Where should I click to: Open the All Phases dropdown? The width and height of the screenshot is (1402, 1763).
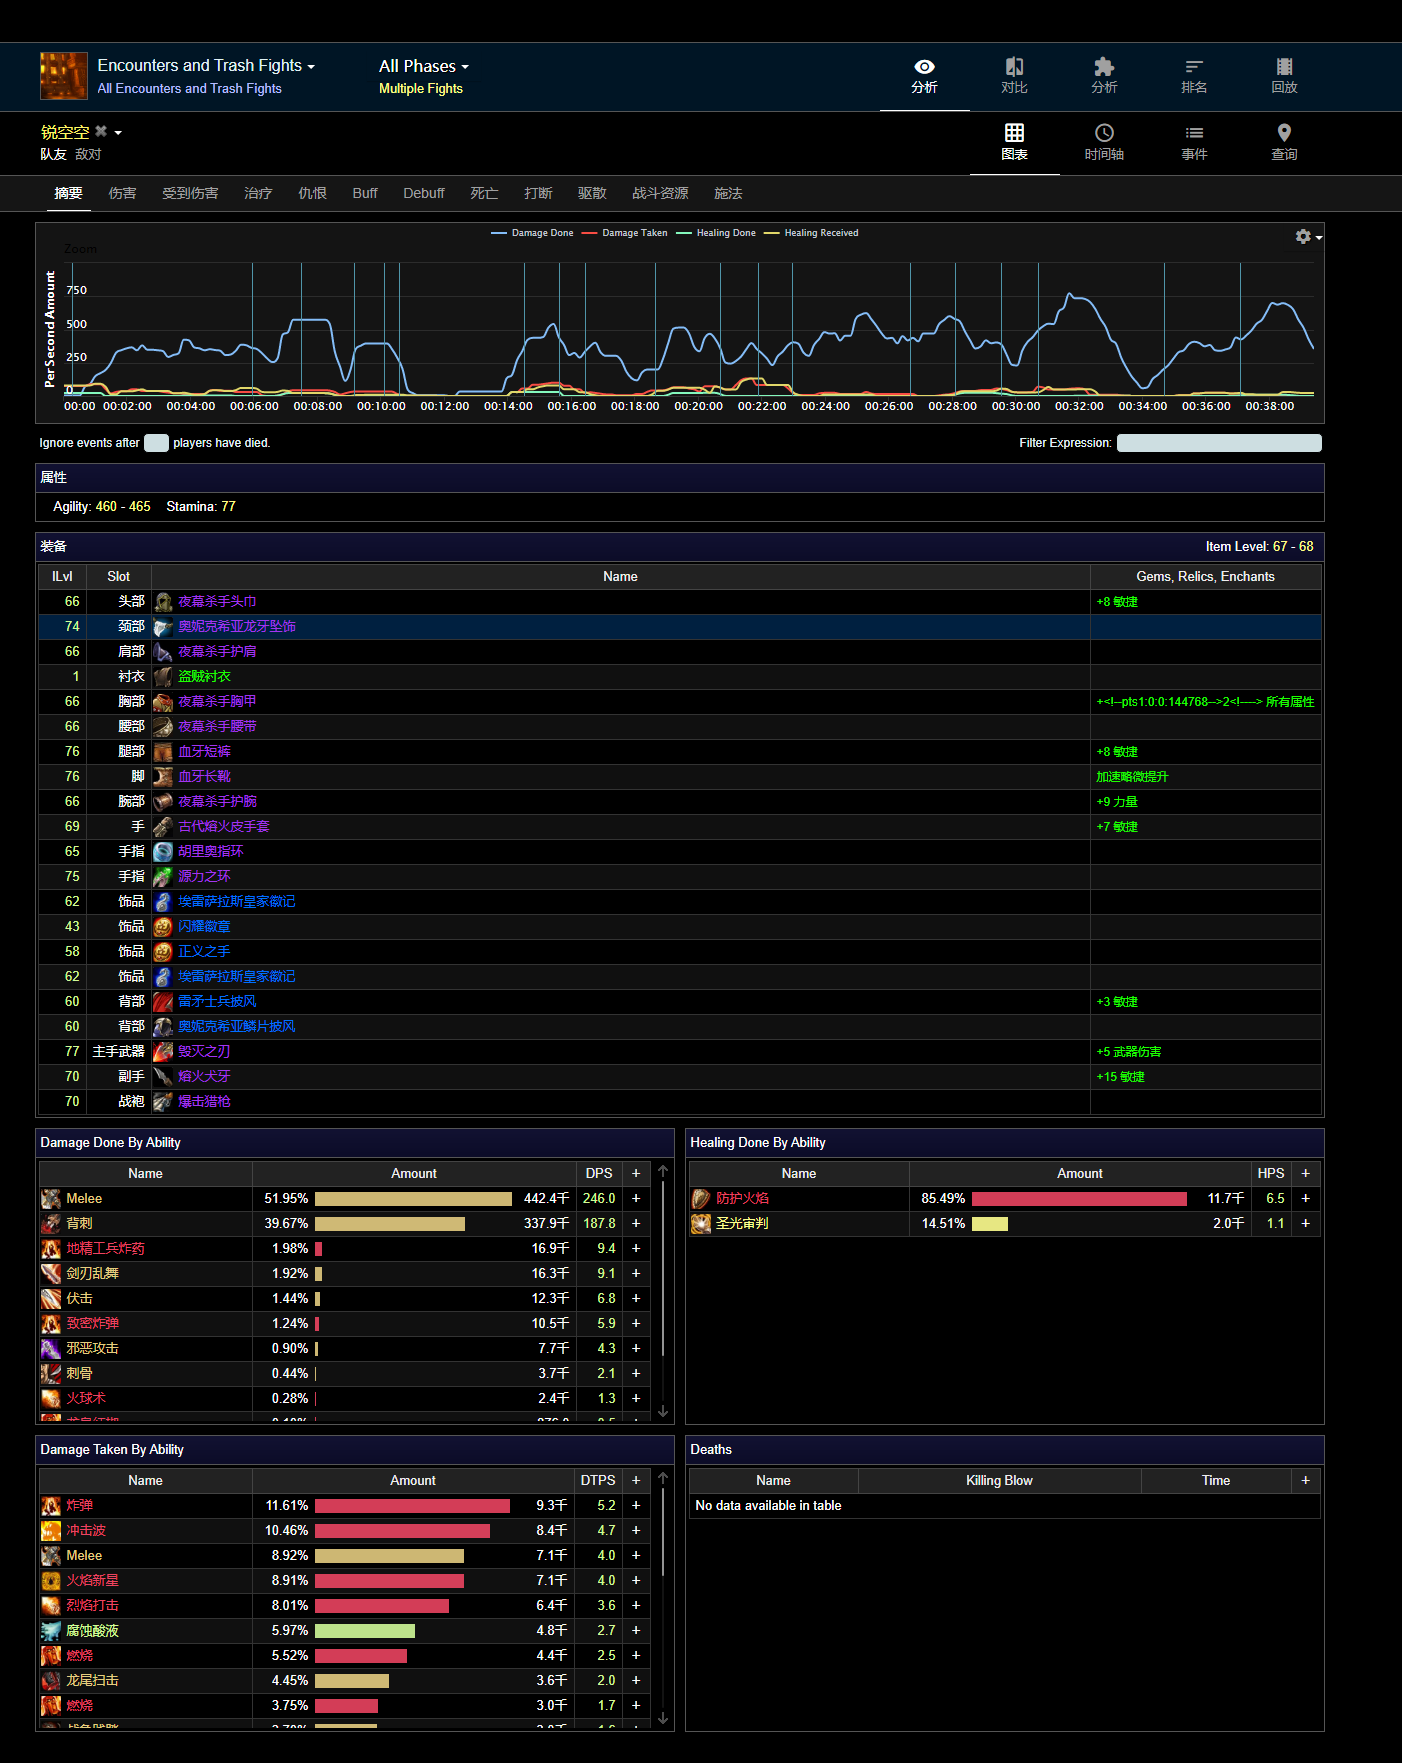click(x=423, y=67)
